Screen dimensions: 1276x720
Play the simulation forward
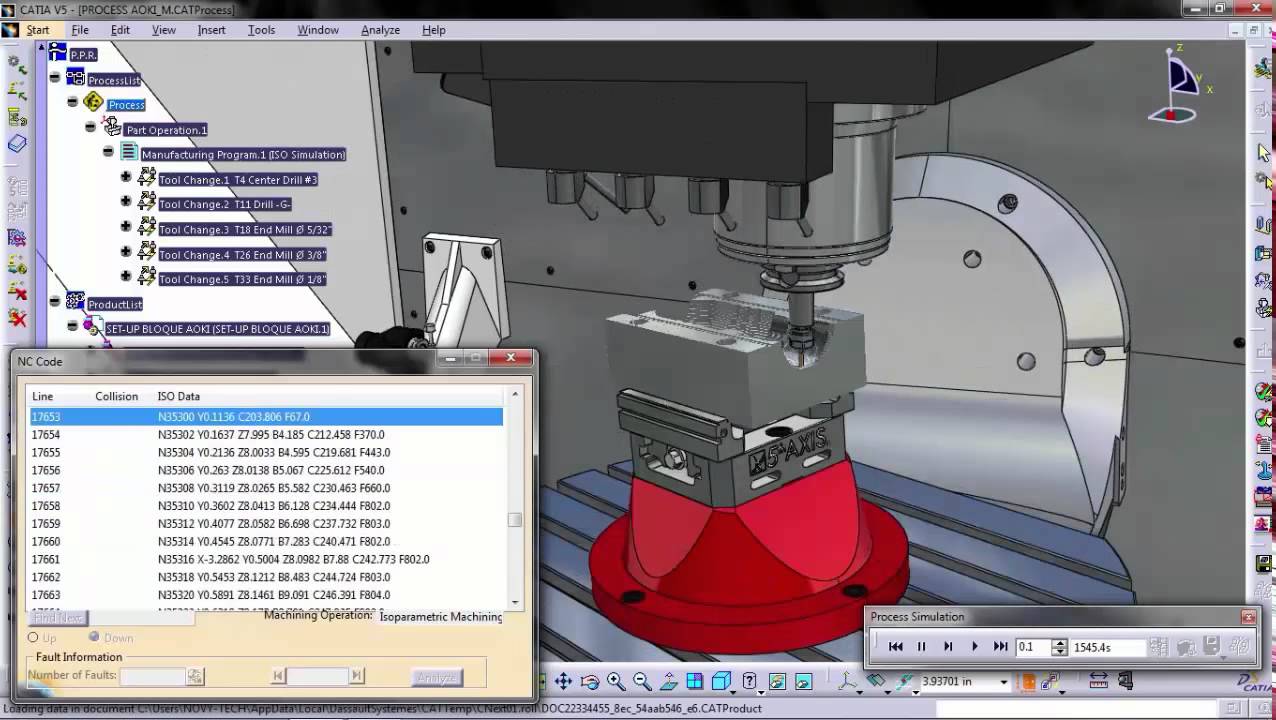[974, 647]
